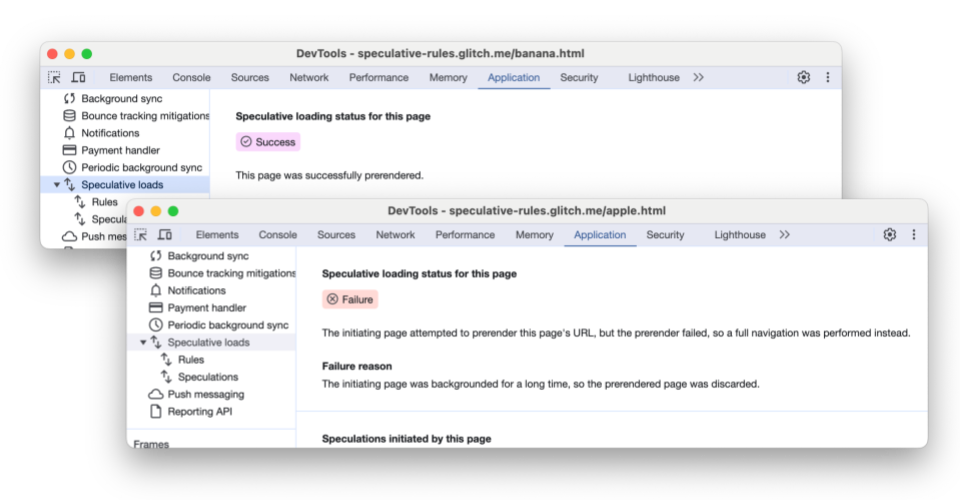This screenshot has height=500, width=960.
Task: Select Payment handler in banana.html sidebar
Action: (120, 150)
